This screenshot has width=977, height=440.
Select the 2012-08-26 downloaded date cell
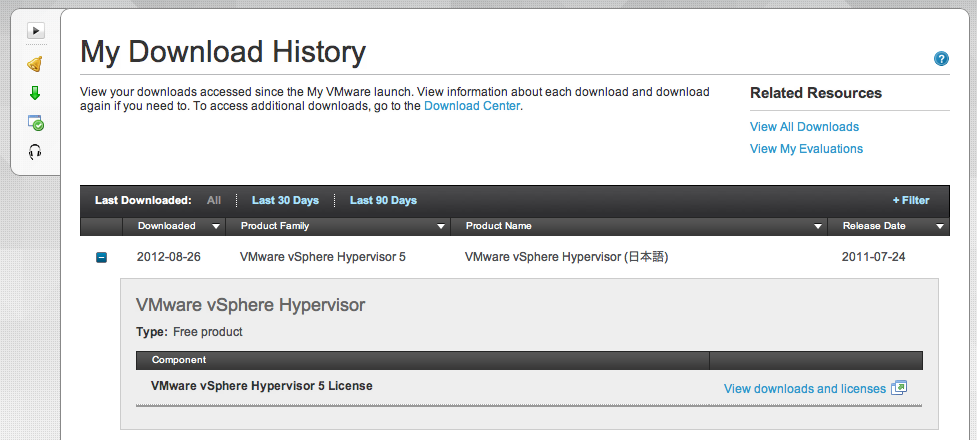click(x=169, y=257)
